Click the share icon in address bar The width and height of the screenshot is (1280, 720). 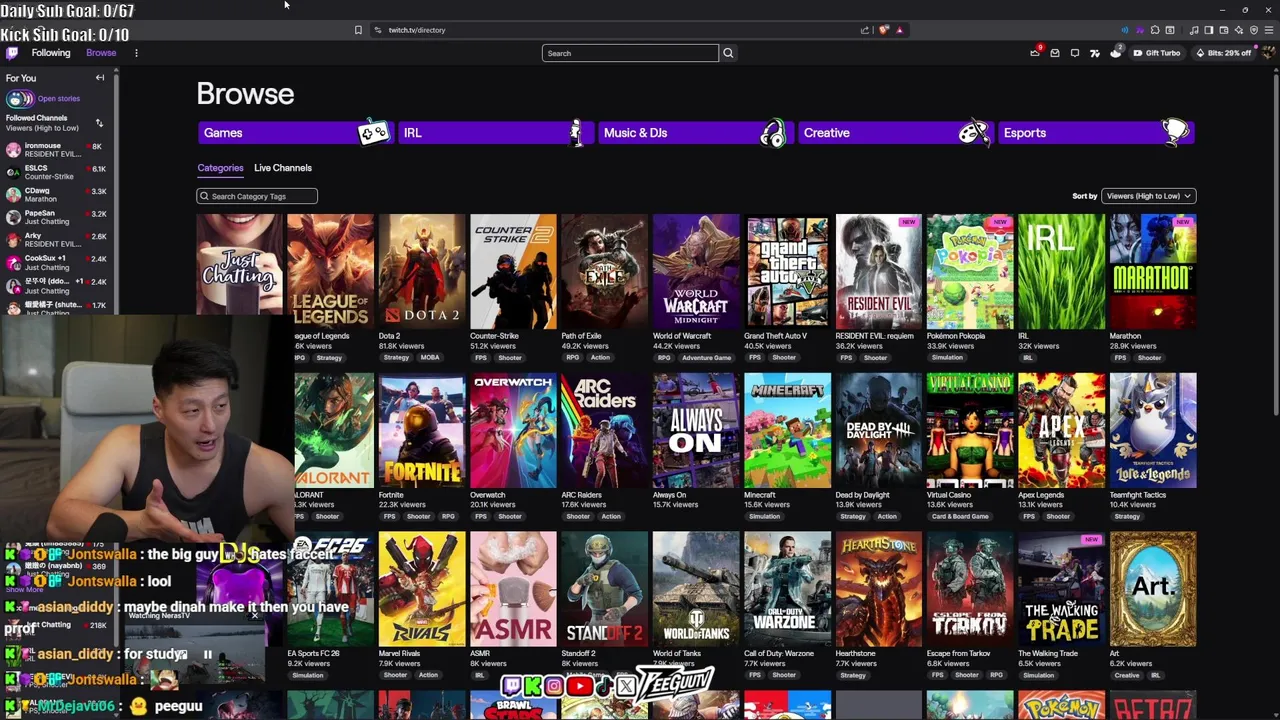(865, 30)
